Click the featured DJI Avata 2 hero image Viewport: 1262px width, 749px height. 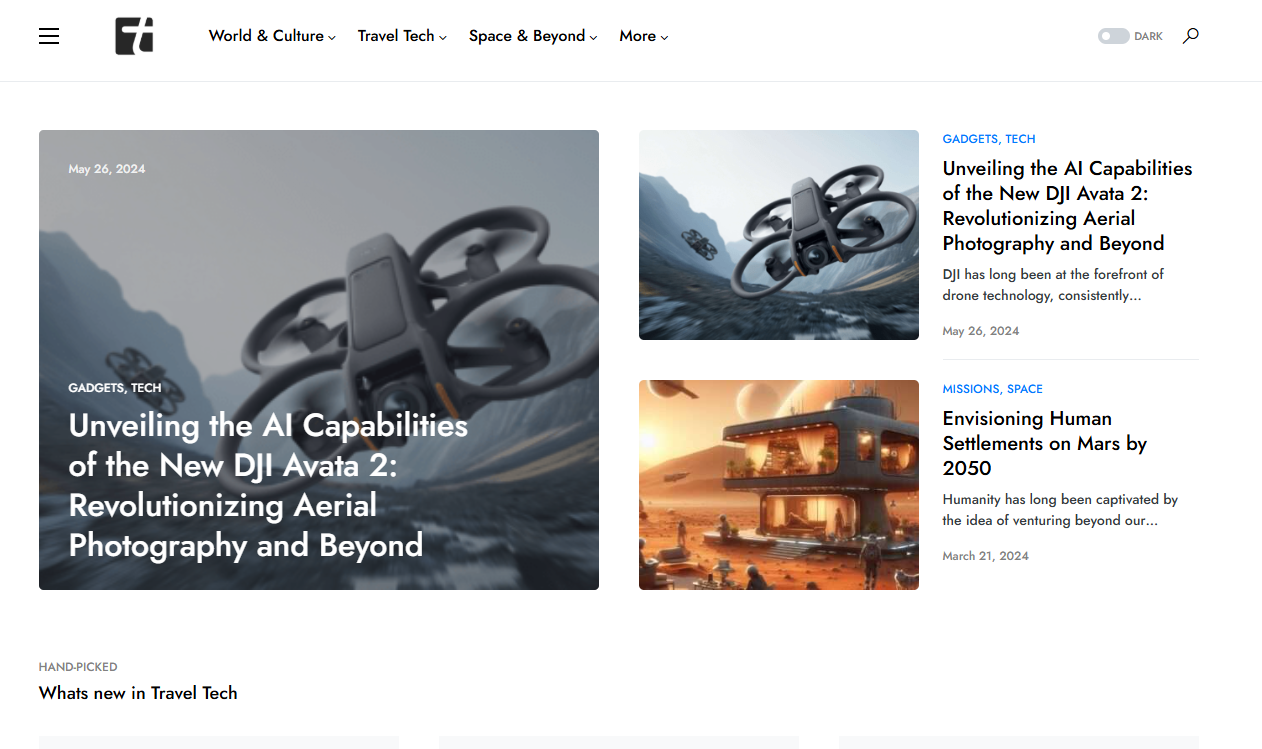pyautogui.click(x=318, y=358)
